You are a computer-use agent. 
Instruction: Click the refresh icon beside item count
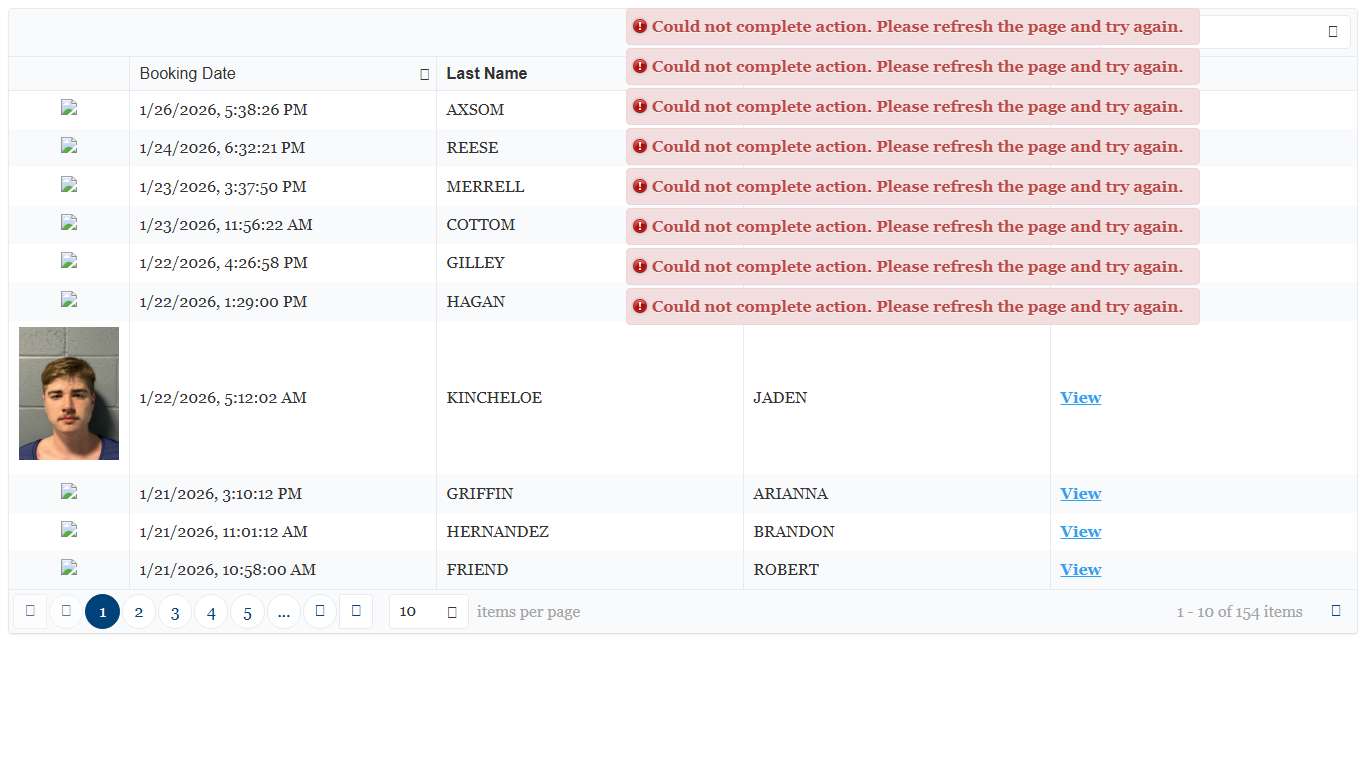1336,611
